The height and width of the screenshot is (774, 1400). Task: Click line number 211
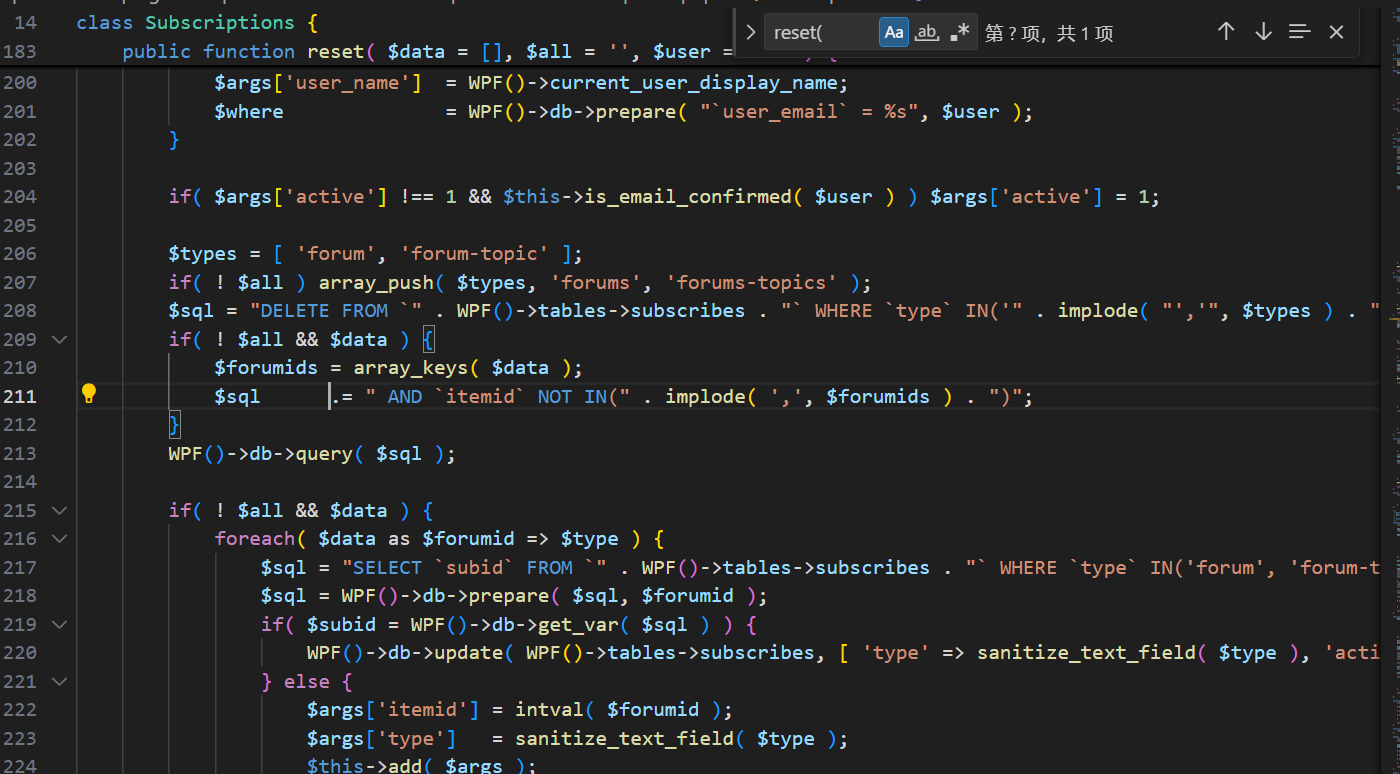(19, 396)
